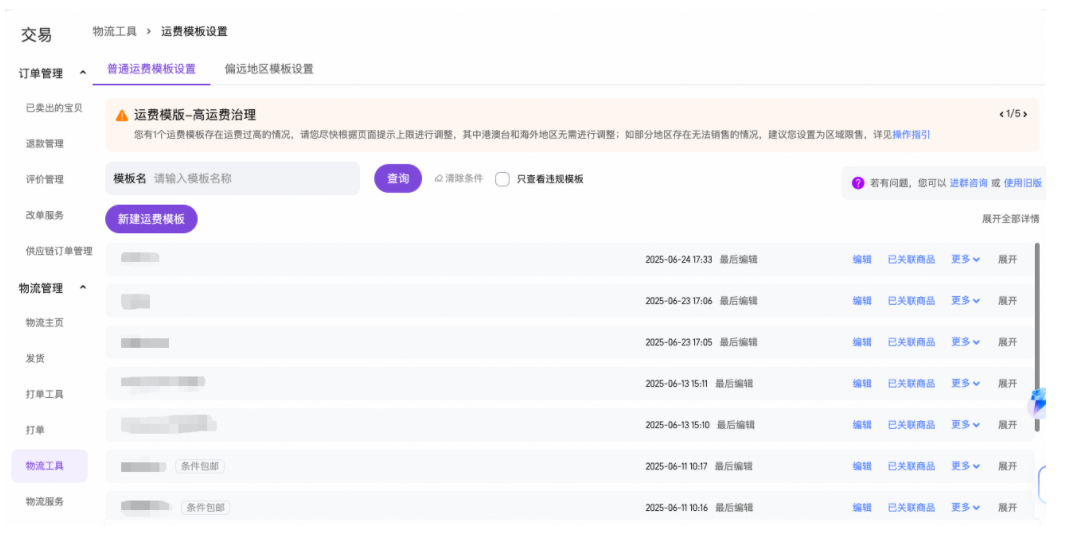Open 更多 dropdown for 2025-06-23 17:06 row

pyautogui.click(x=965, y=300)
